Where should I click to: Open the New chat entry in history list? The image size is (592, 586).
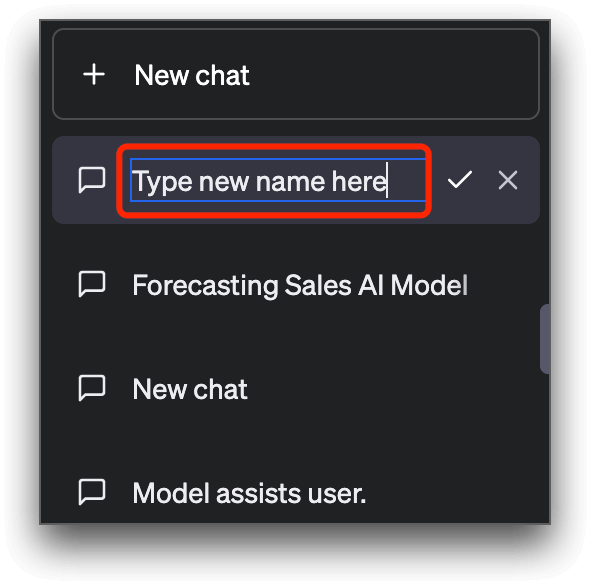coord(296,389)
